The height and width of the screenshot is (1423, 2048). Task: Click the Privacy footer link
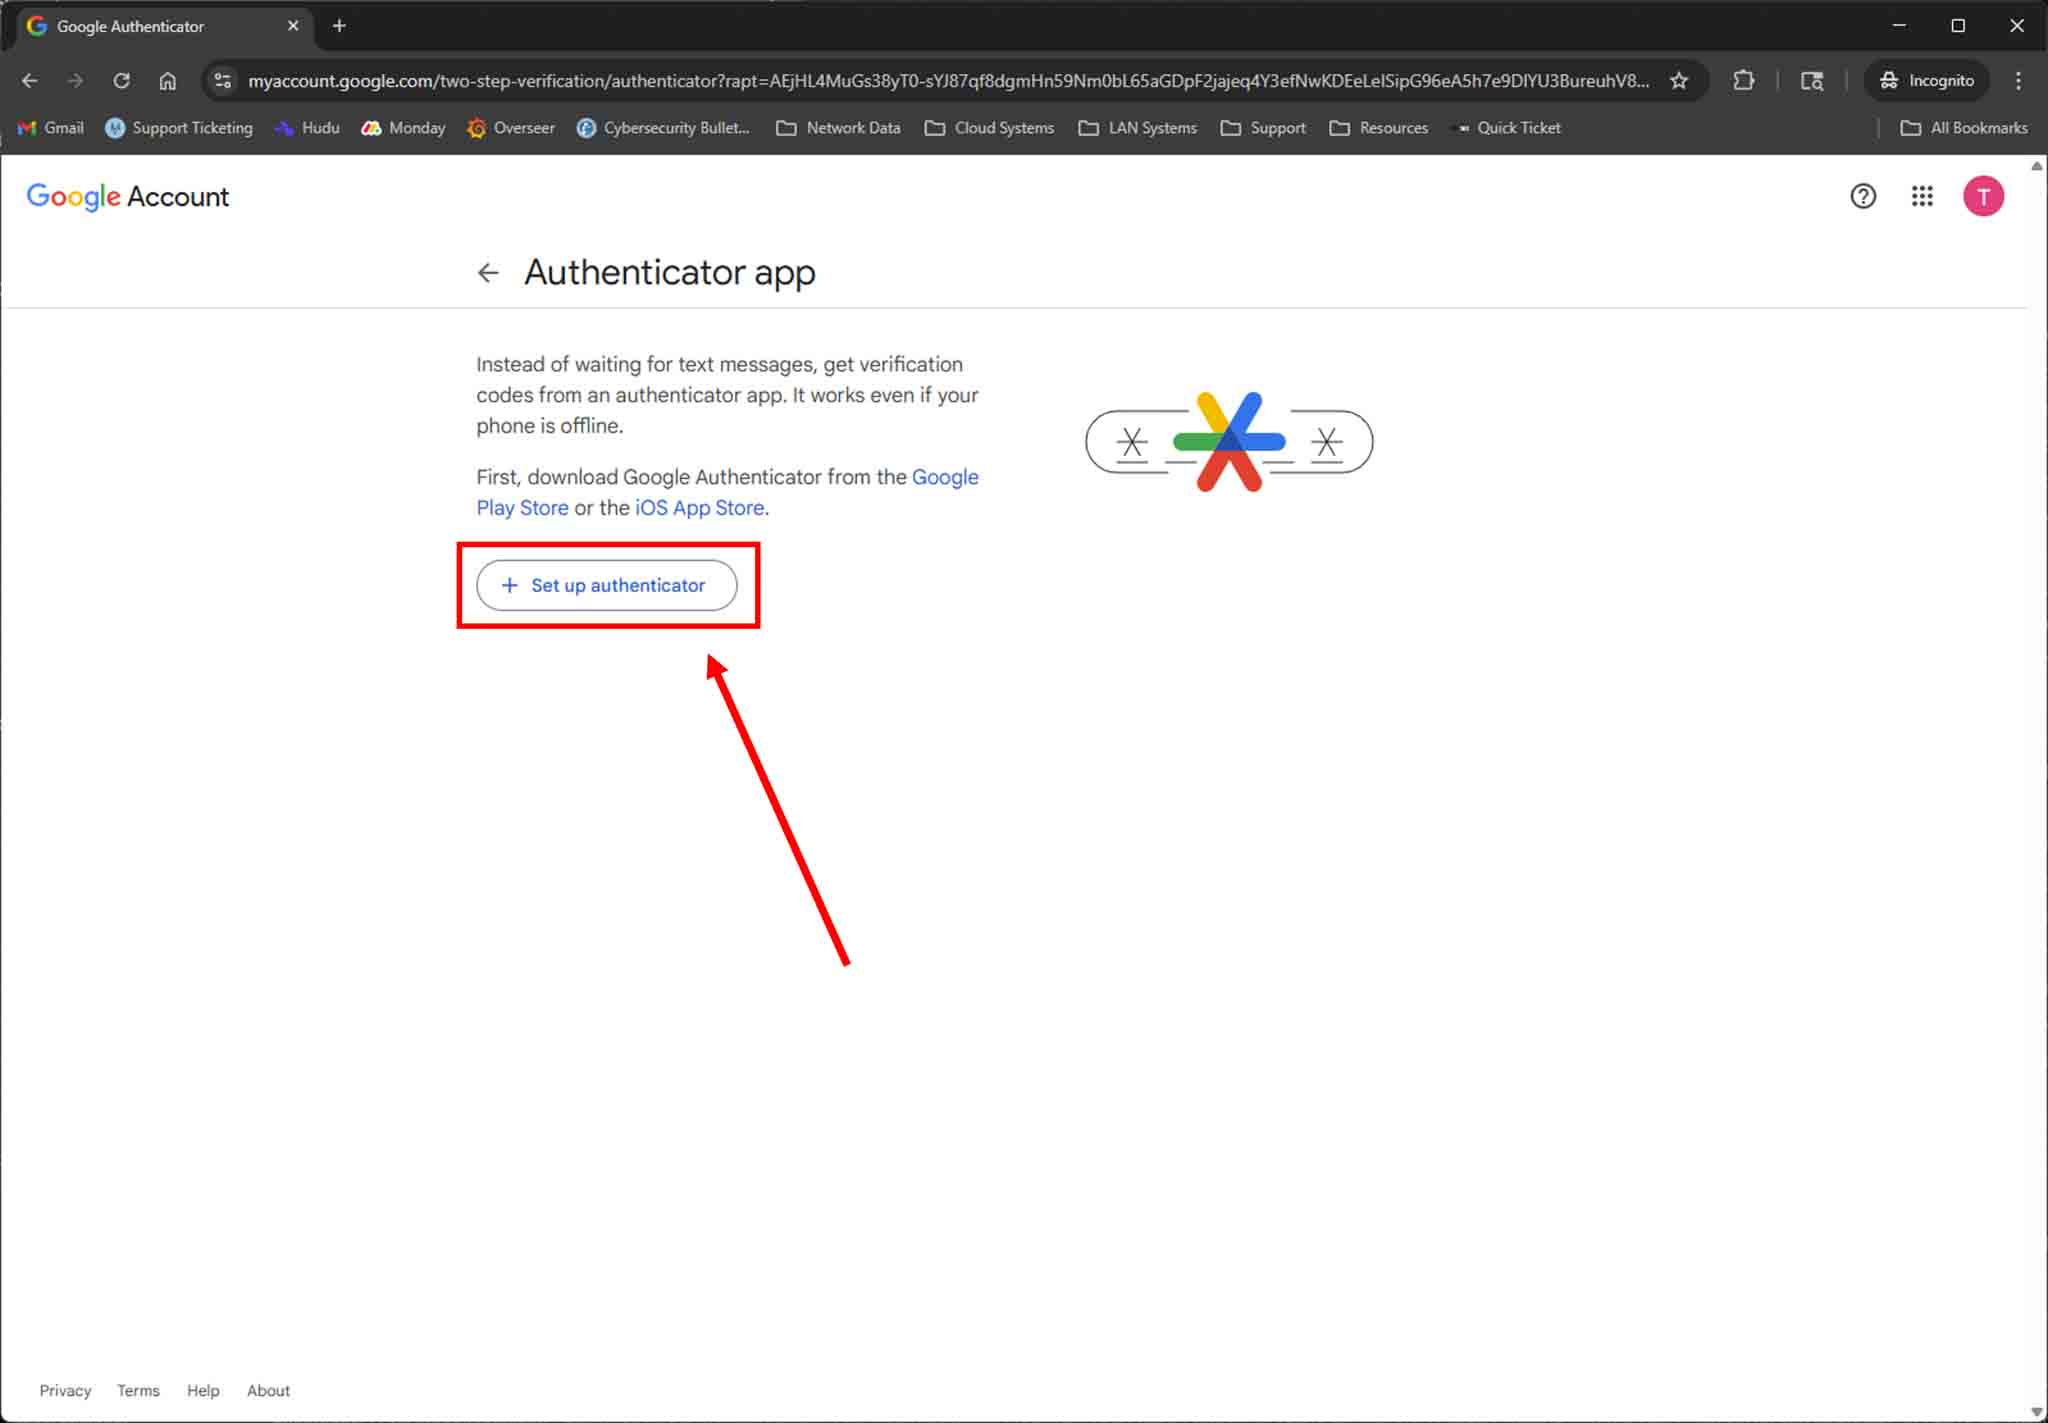tap(65, 1390)
